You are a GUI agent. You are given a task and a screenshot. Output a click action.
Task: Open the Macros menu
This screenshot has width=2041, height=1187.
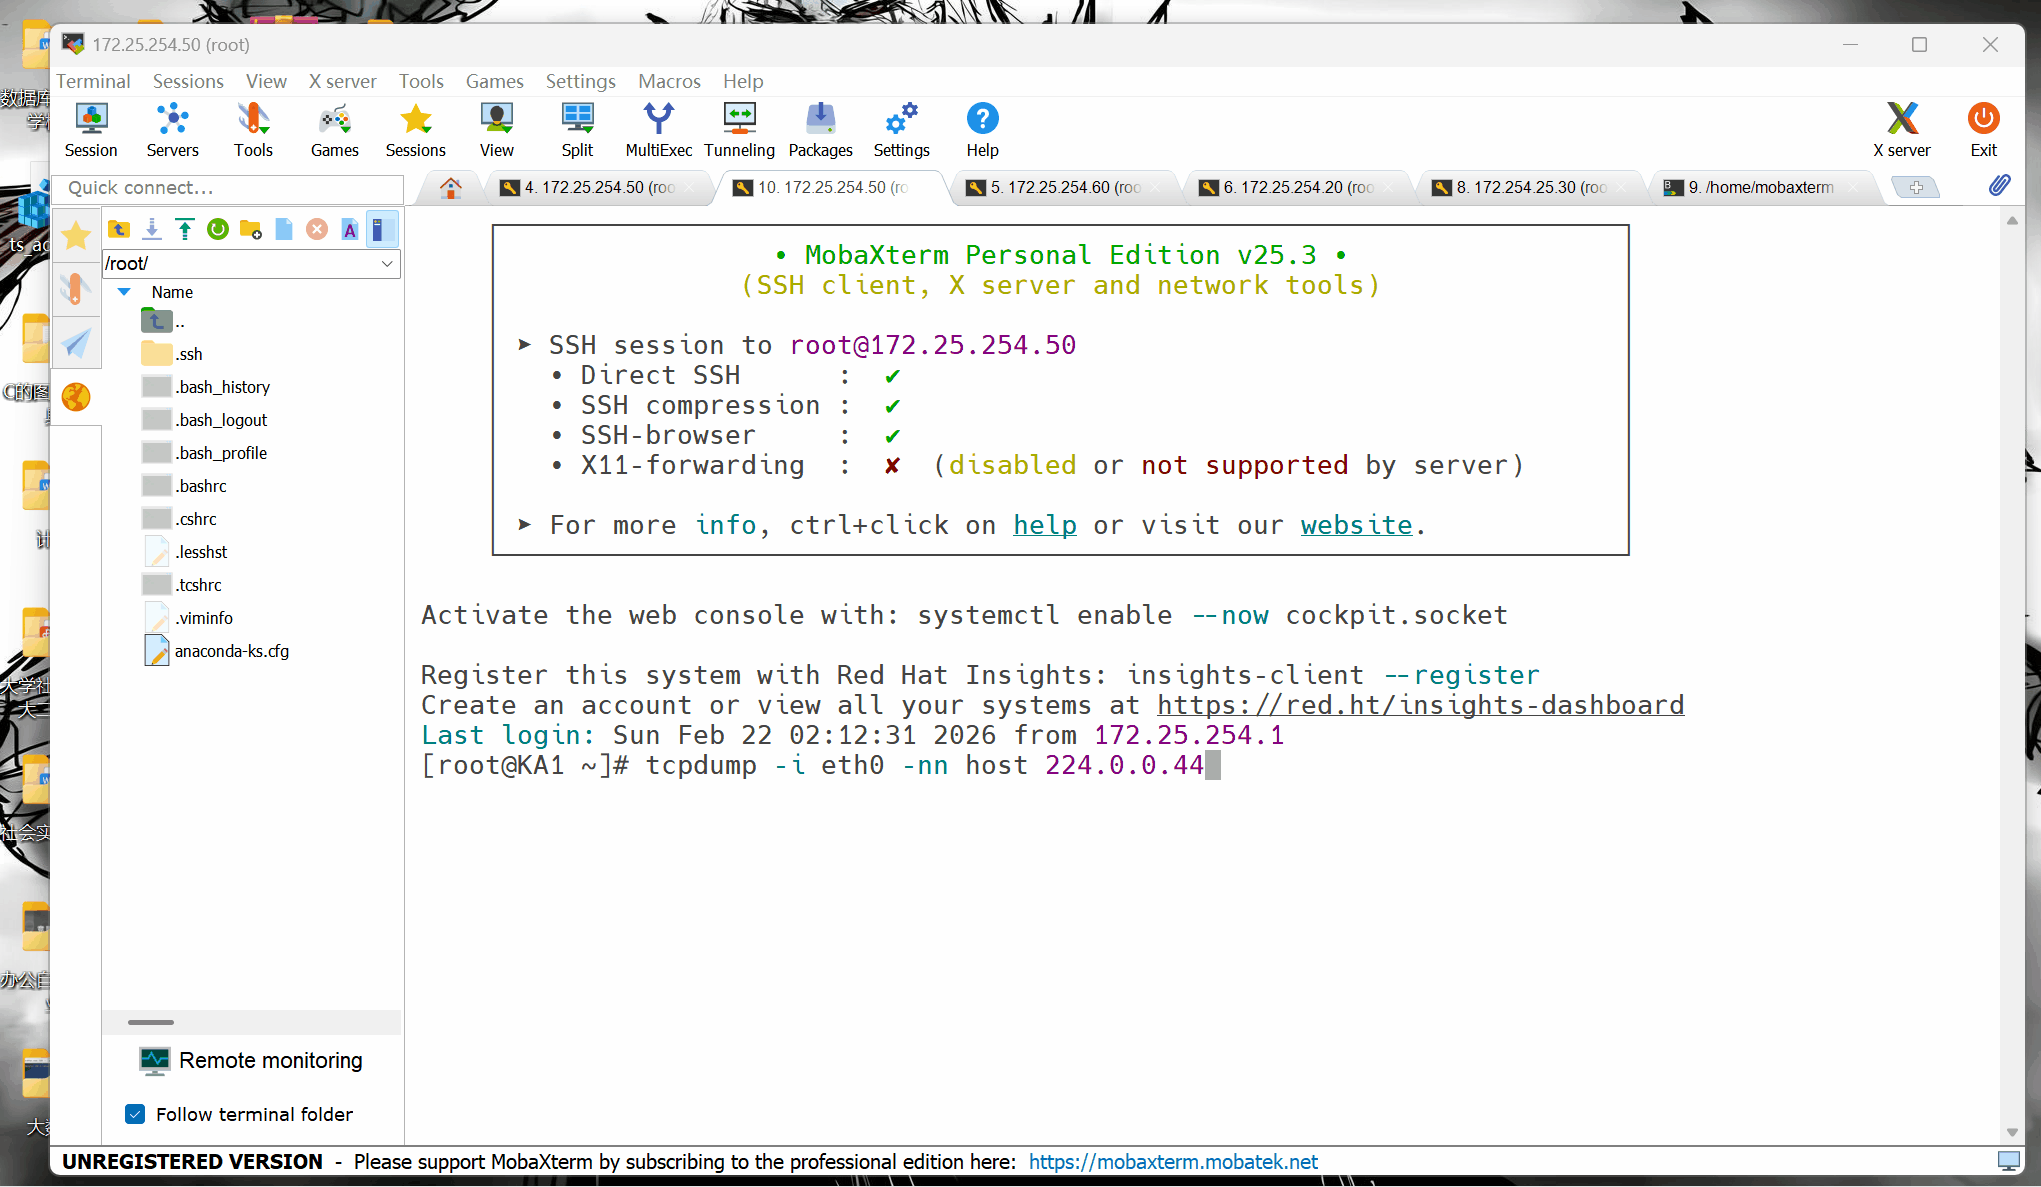pos(669,81)
